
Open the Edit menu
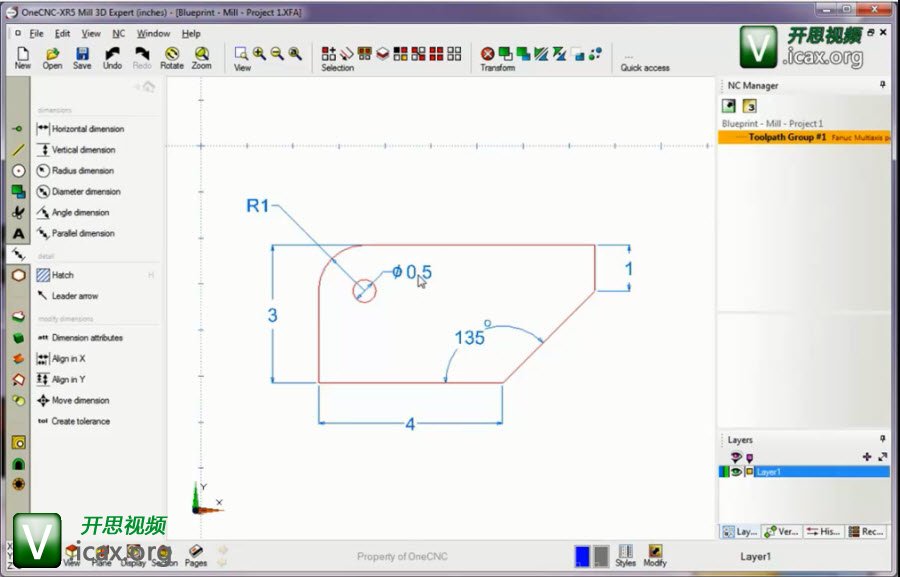pyautogui.click(x=62, y=33)
